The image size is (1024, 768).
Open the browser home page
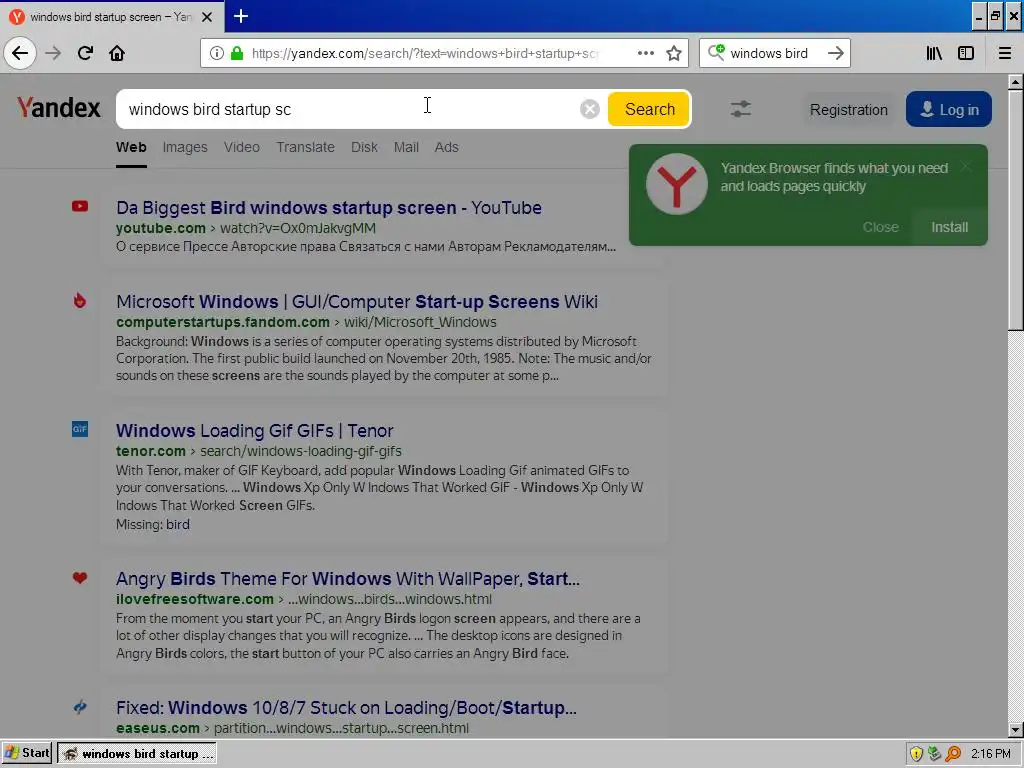117,53
